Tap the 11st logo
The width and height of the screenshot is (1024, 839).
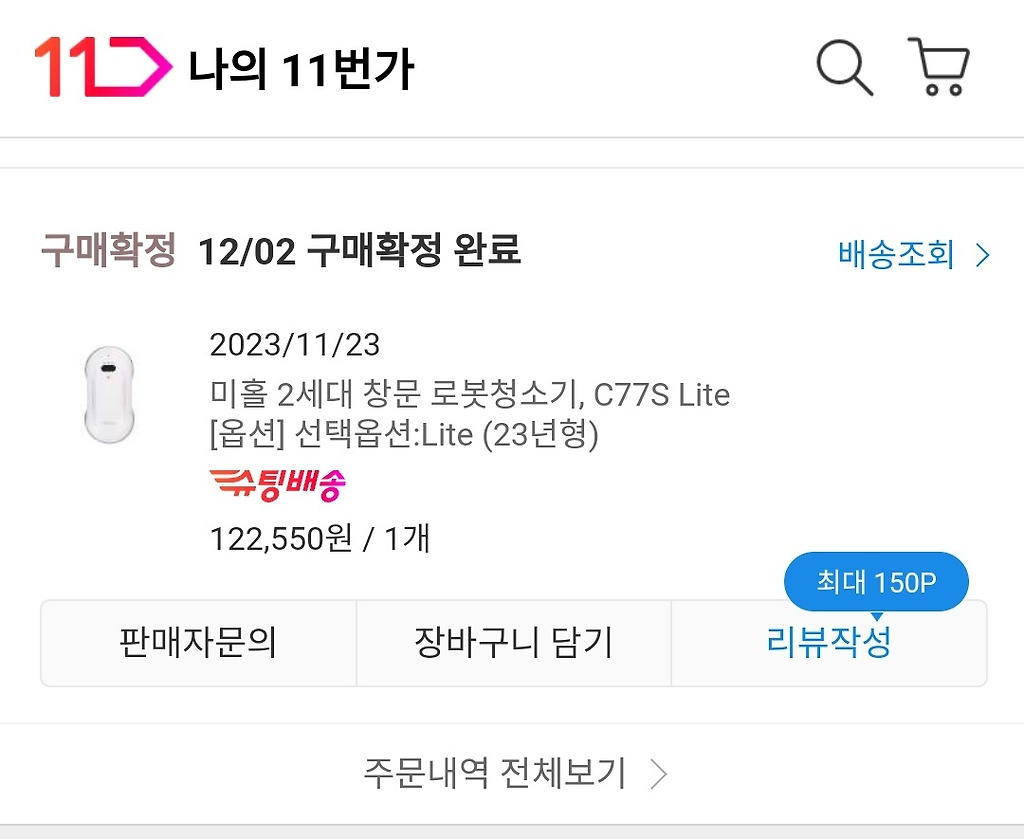coord(103,67)
